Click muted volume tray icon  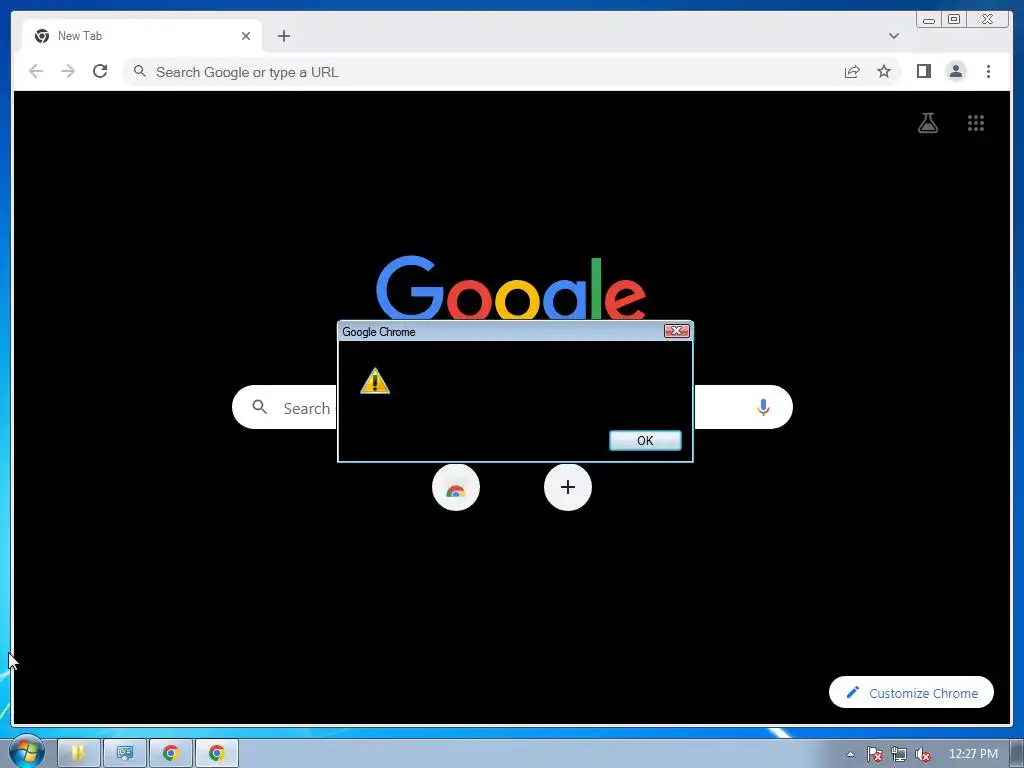(923, 754)
